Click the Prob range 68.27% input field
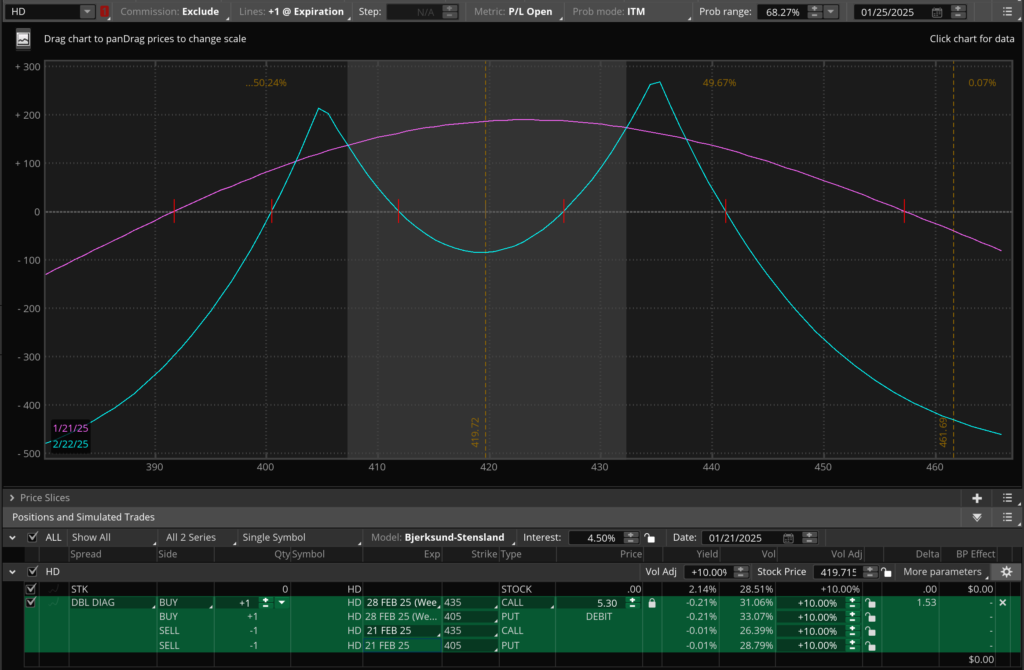Image resolution: width=1024 pixels, height=670 pixels. (782, 12)
